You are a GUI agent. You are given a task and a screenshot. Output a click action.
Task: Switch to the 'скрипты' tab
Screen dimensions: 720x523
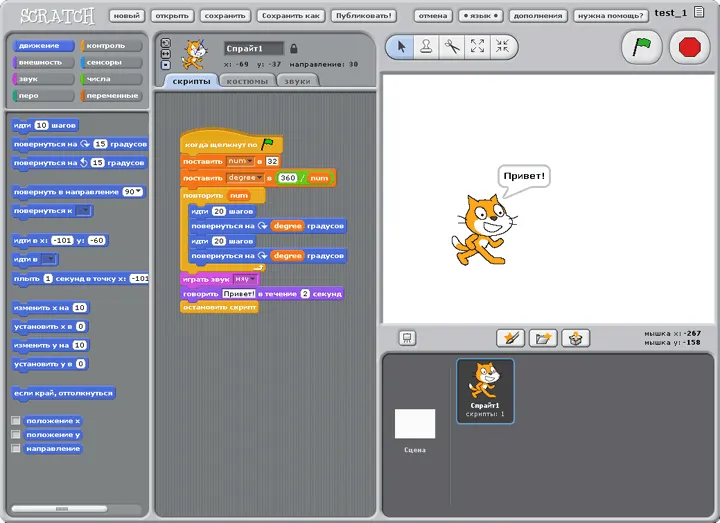(191, 81)
